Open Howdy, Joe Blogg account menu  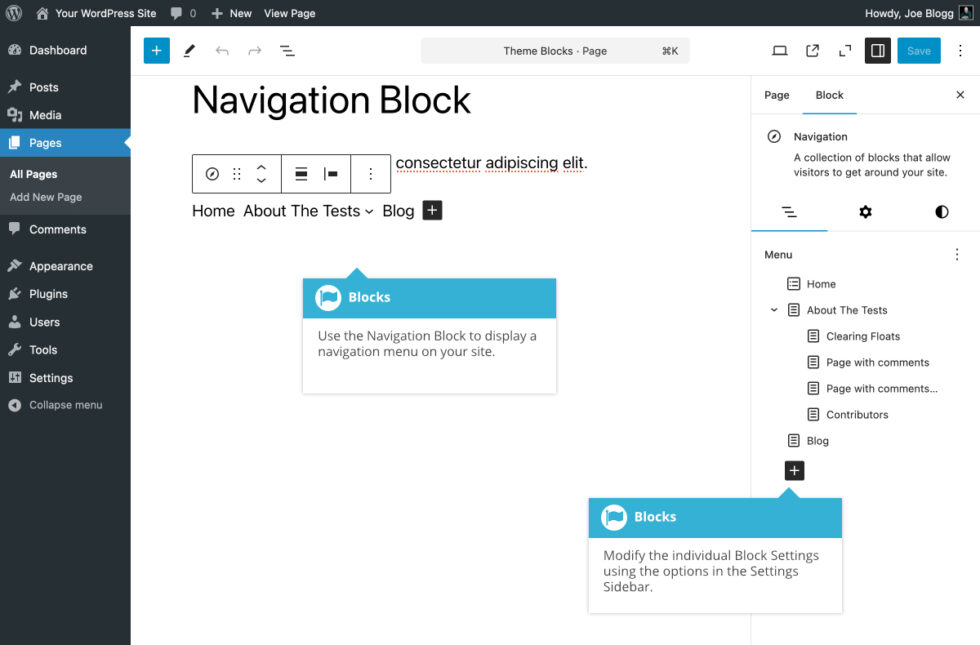pyautogui.click(x=919, y=13)
